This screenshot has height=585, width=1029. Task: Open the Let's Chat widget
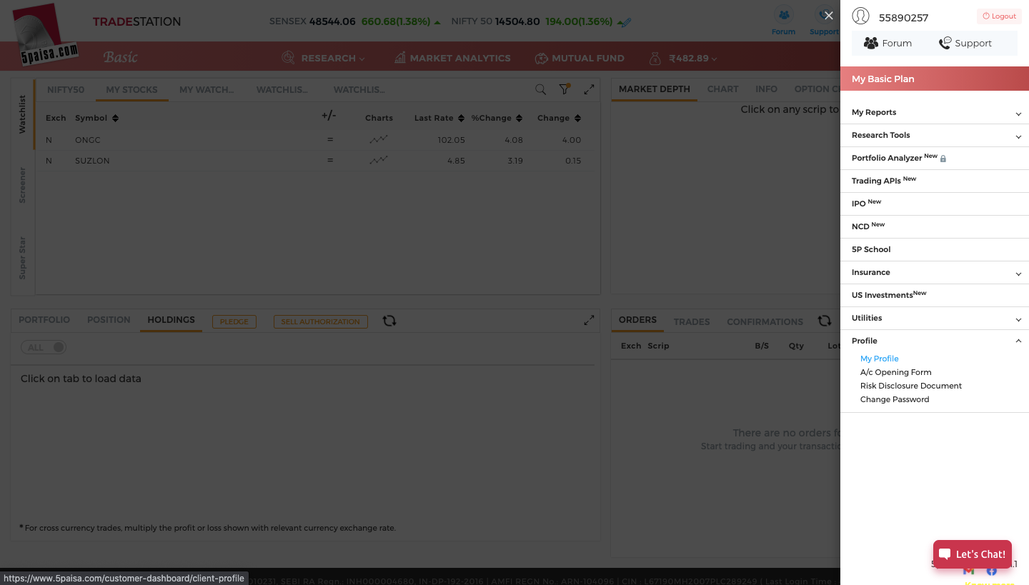coord(973,554)
